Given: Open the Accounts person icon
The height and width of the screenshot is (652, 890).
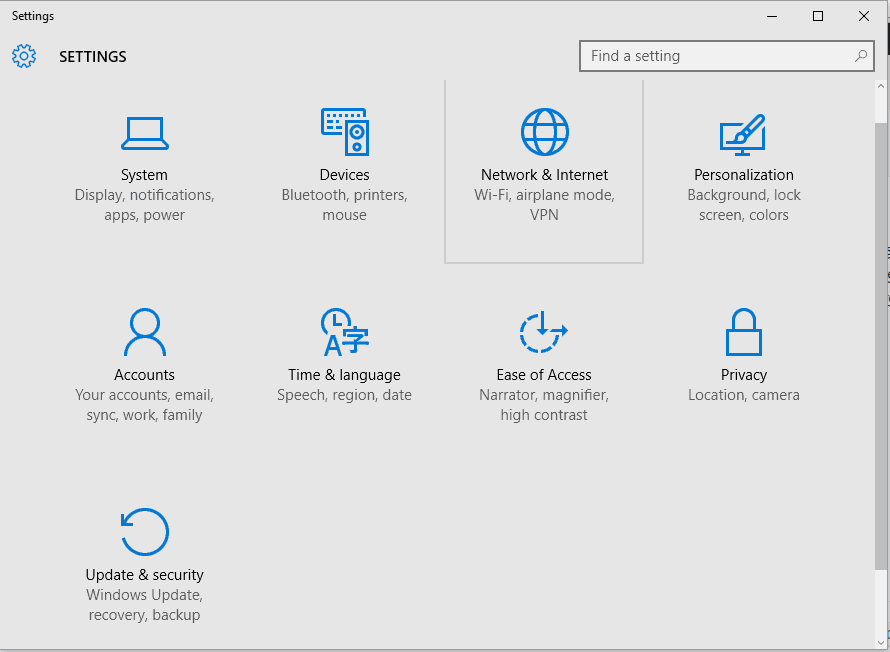Looking at the screenshot, I should pos(144,332).
